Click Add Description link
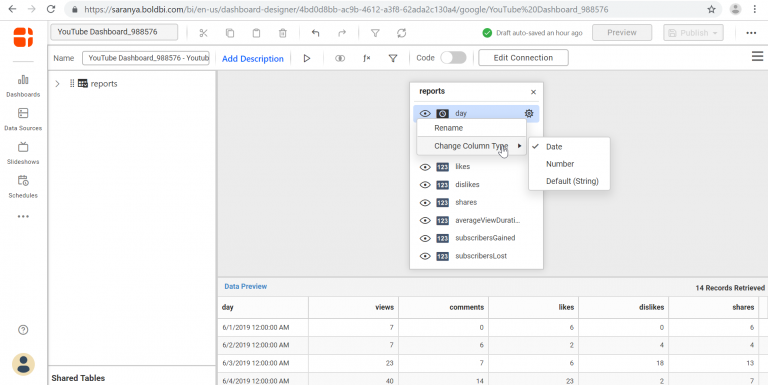Viewport: 768px width, 385px height. click(x=253, y=59)
